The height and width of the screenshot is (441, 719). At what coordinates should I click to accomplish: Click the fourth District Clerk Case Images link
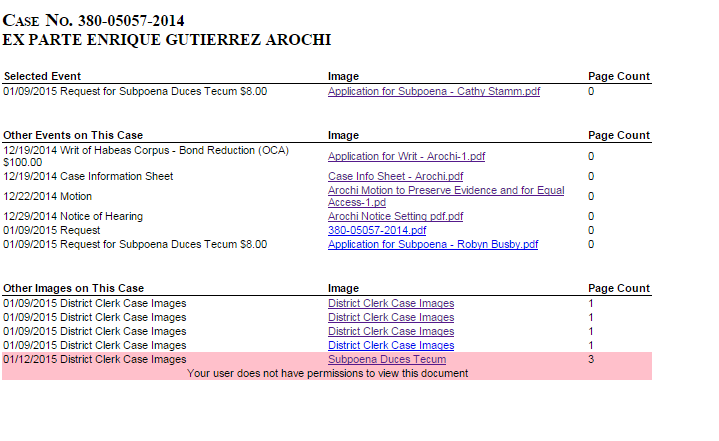click(x=390, y=345)
